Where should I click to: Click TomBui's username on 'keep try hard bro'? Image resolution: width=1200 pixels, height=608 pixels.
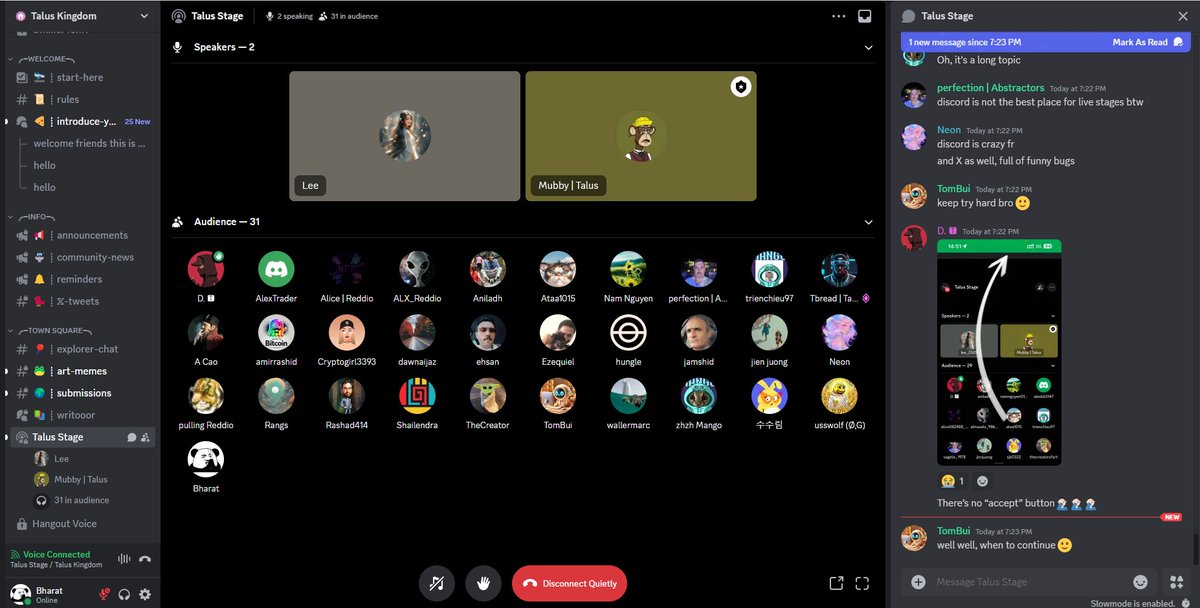pyautogui.click(x=953, y=188)
